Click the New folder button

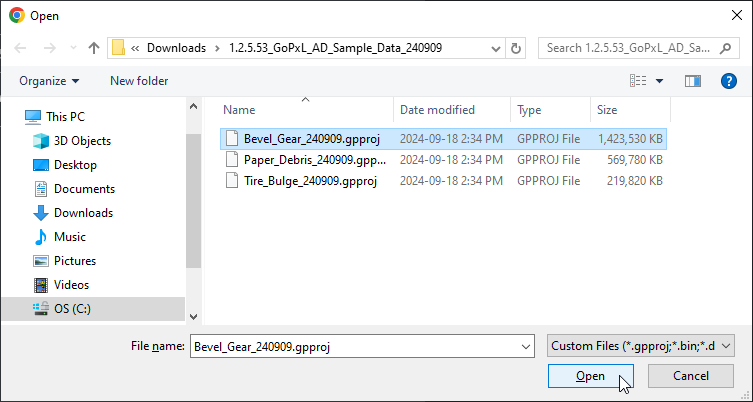[139, 81]
